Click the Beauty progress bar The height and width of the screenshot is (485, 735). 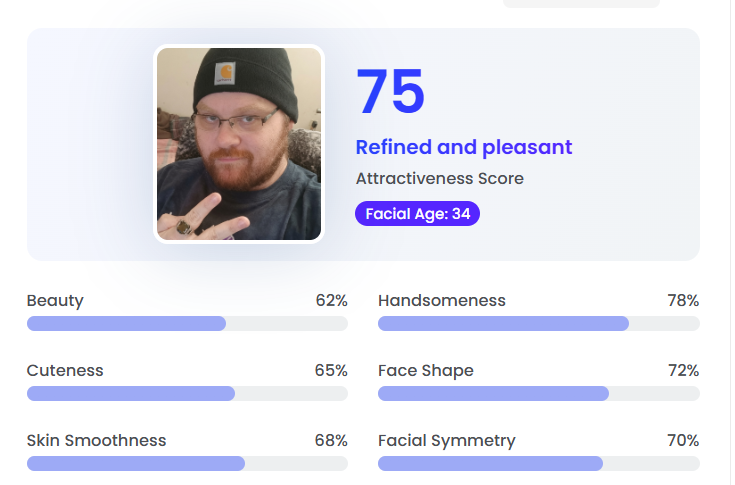click(187, 323)
